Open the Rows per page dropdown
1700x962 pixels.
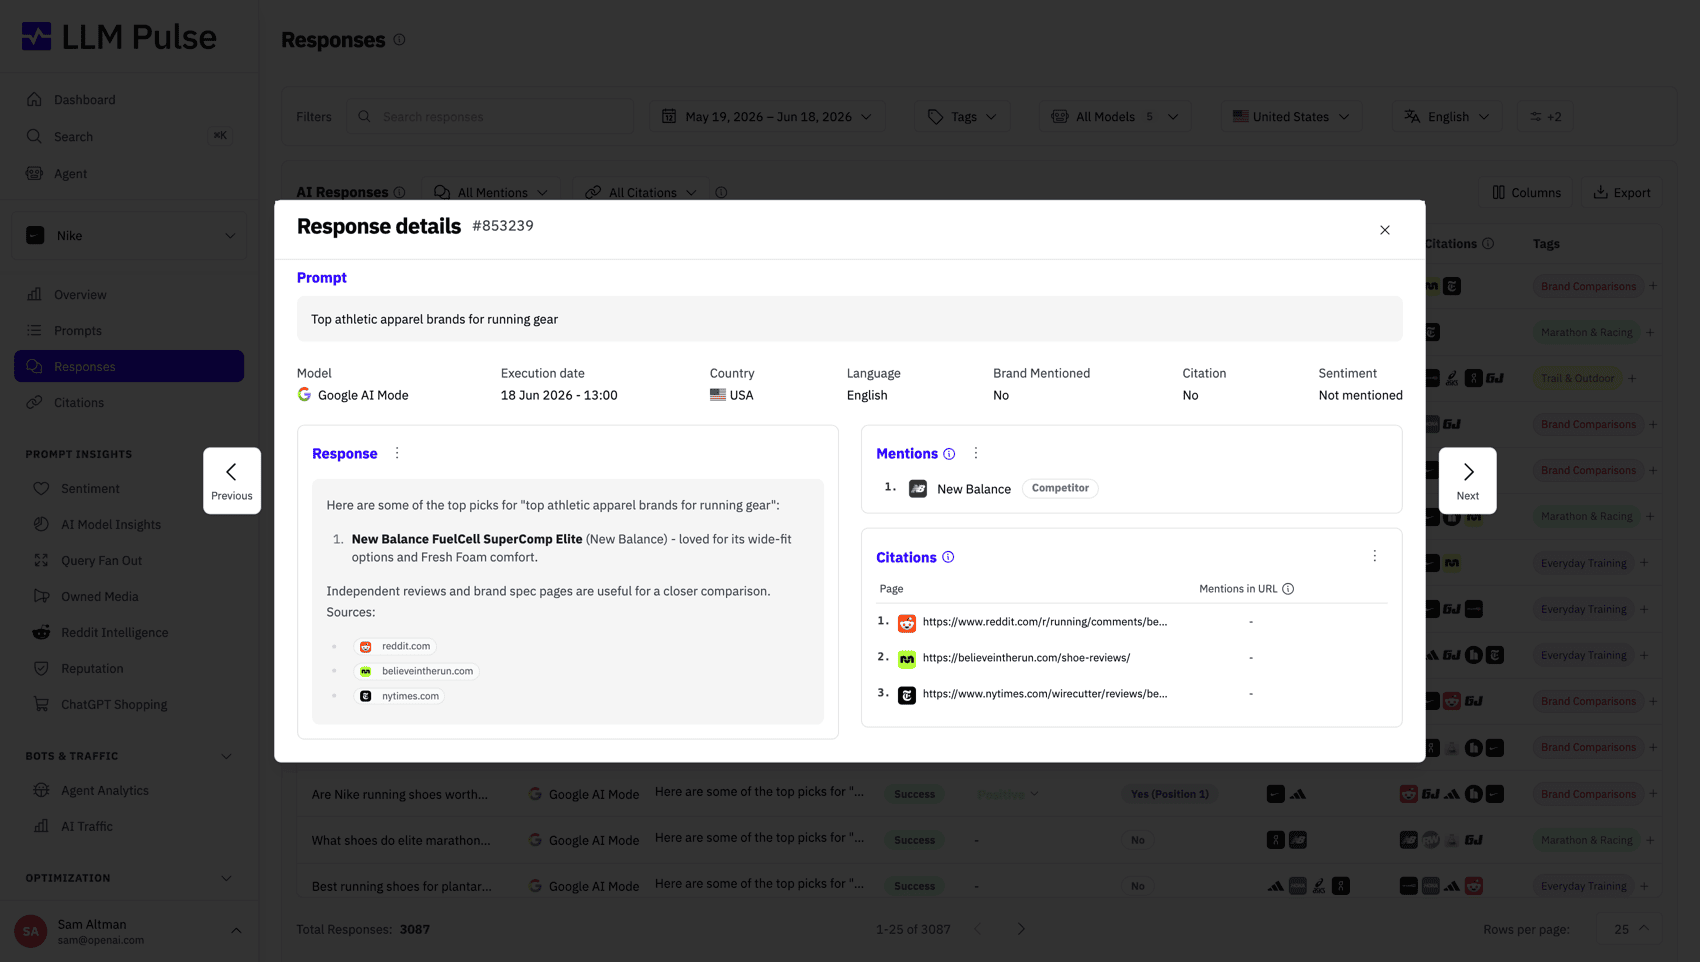pos(1630,929)
